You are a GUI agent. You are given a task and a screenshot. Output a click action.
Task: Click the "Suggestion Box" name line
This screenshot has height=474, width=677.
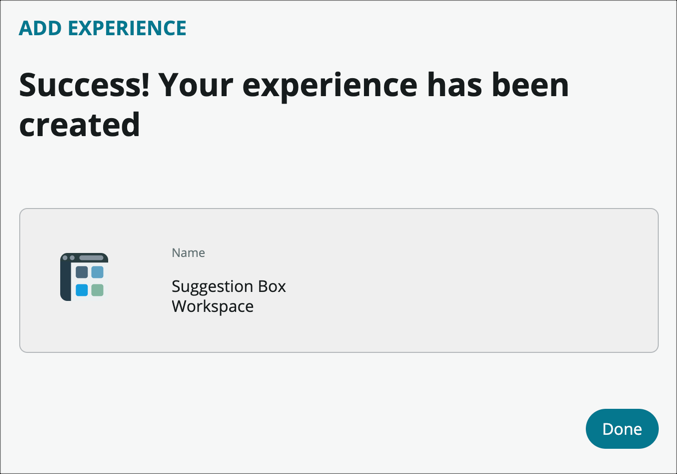(x=228, y=286)
